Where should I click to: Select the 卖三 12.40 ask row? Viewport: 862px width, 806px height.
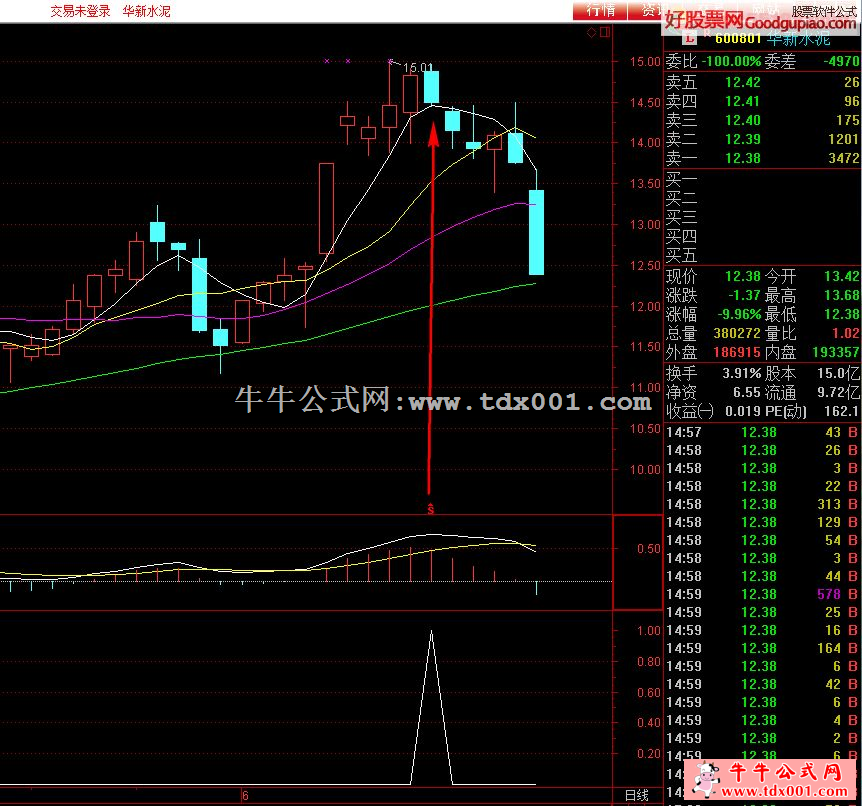762,120
